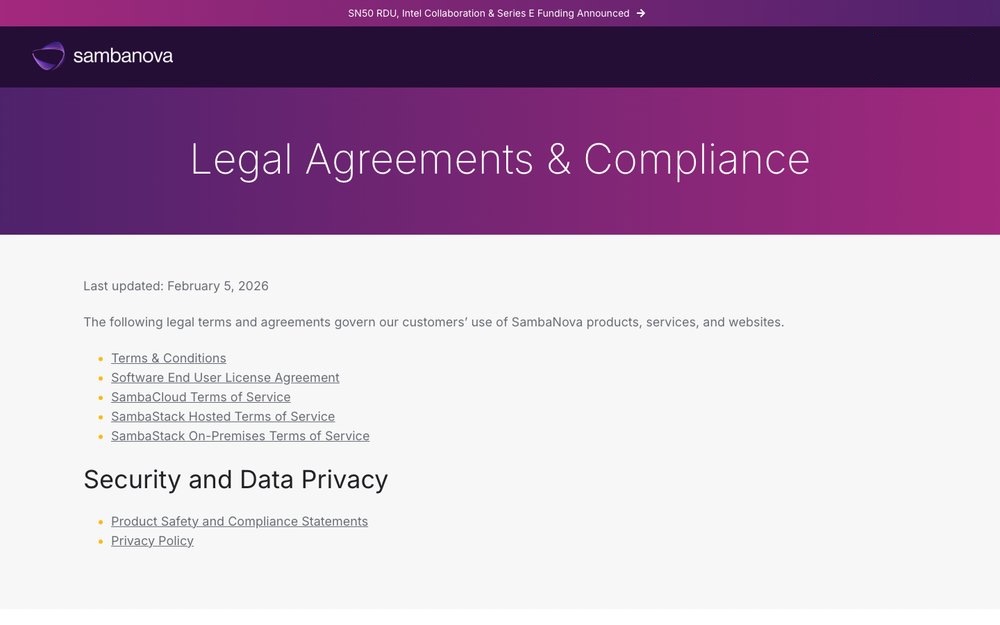Click the bullet beside SambaCloud Terms of Service

click(101, 398)
